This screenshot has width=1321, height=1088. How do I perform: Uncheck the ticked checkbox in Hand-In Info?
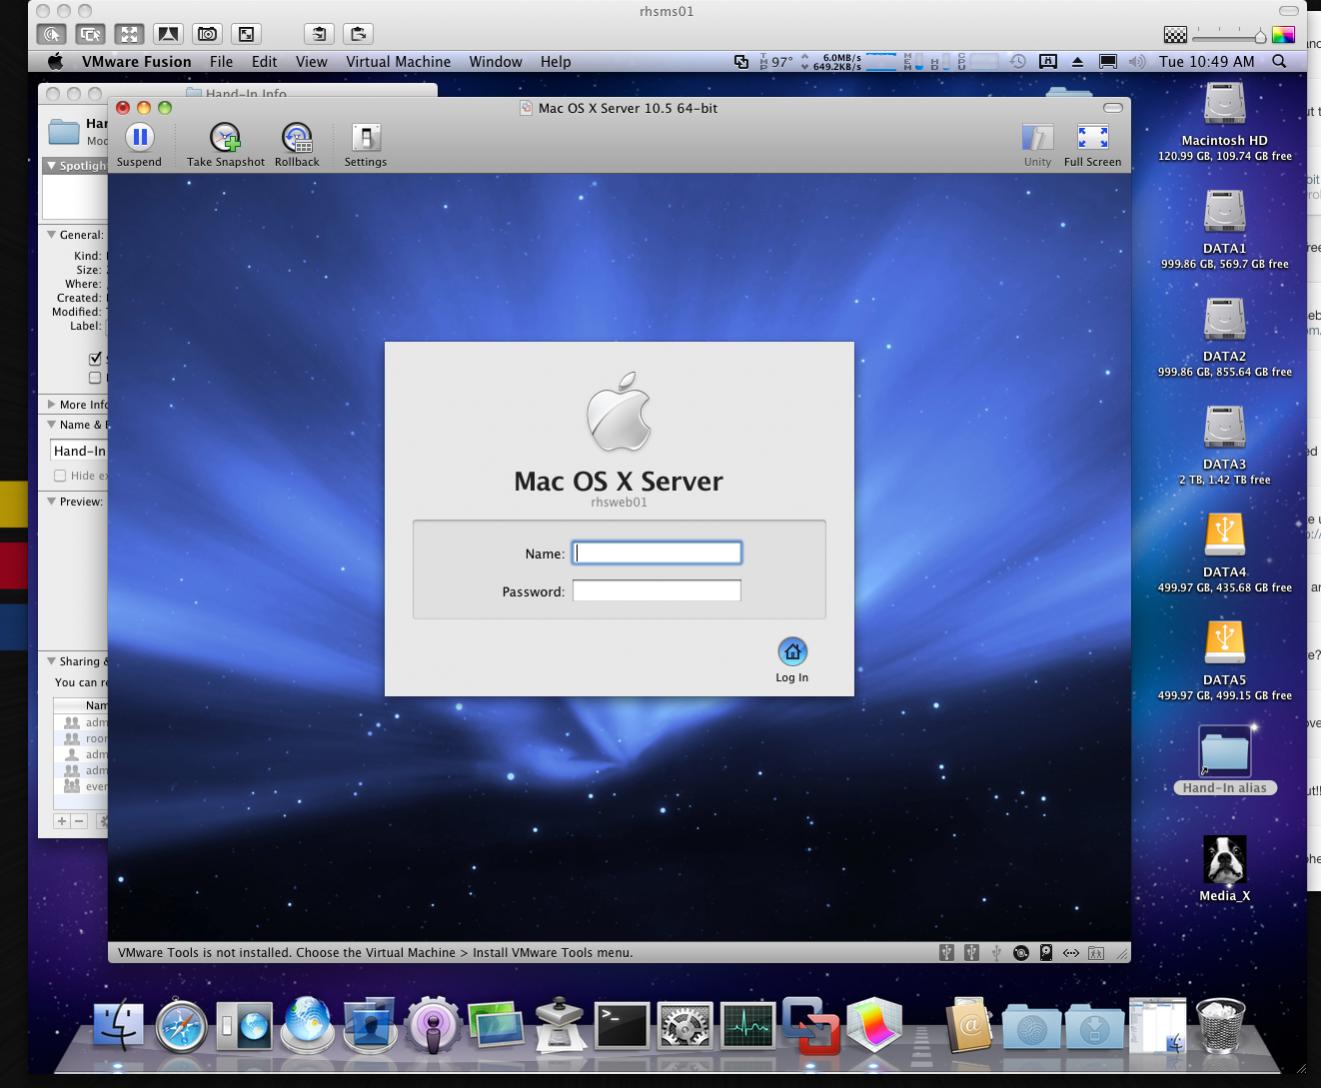(x=95, y=359)
